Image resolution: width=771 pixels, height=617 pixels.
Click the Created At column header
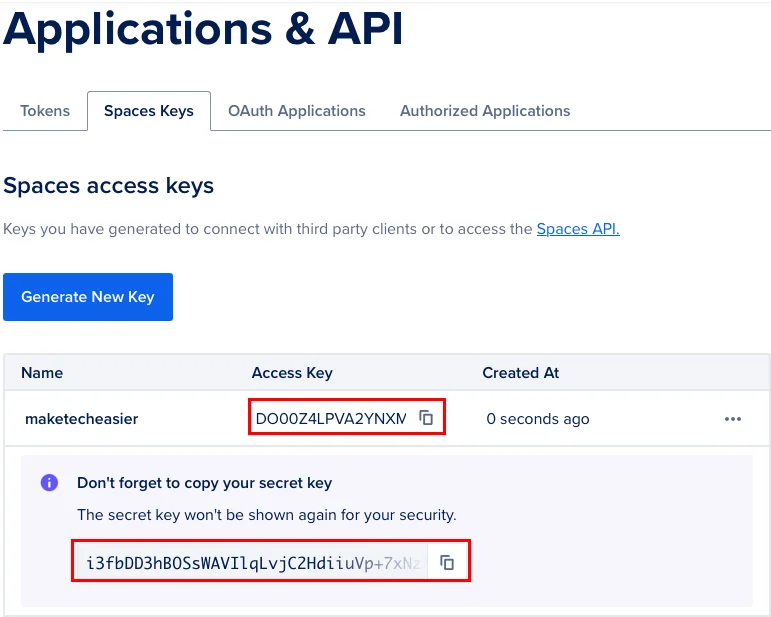point(521,373)
